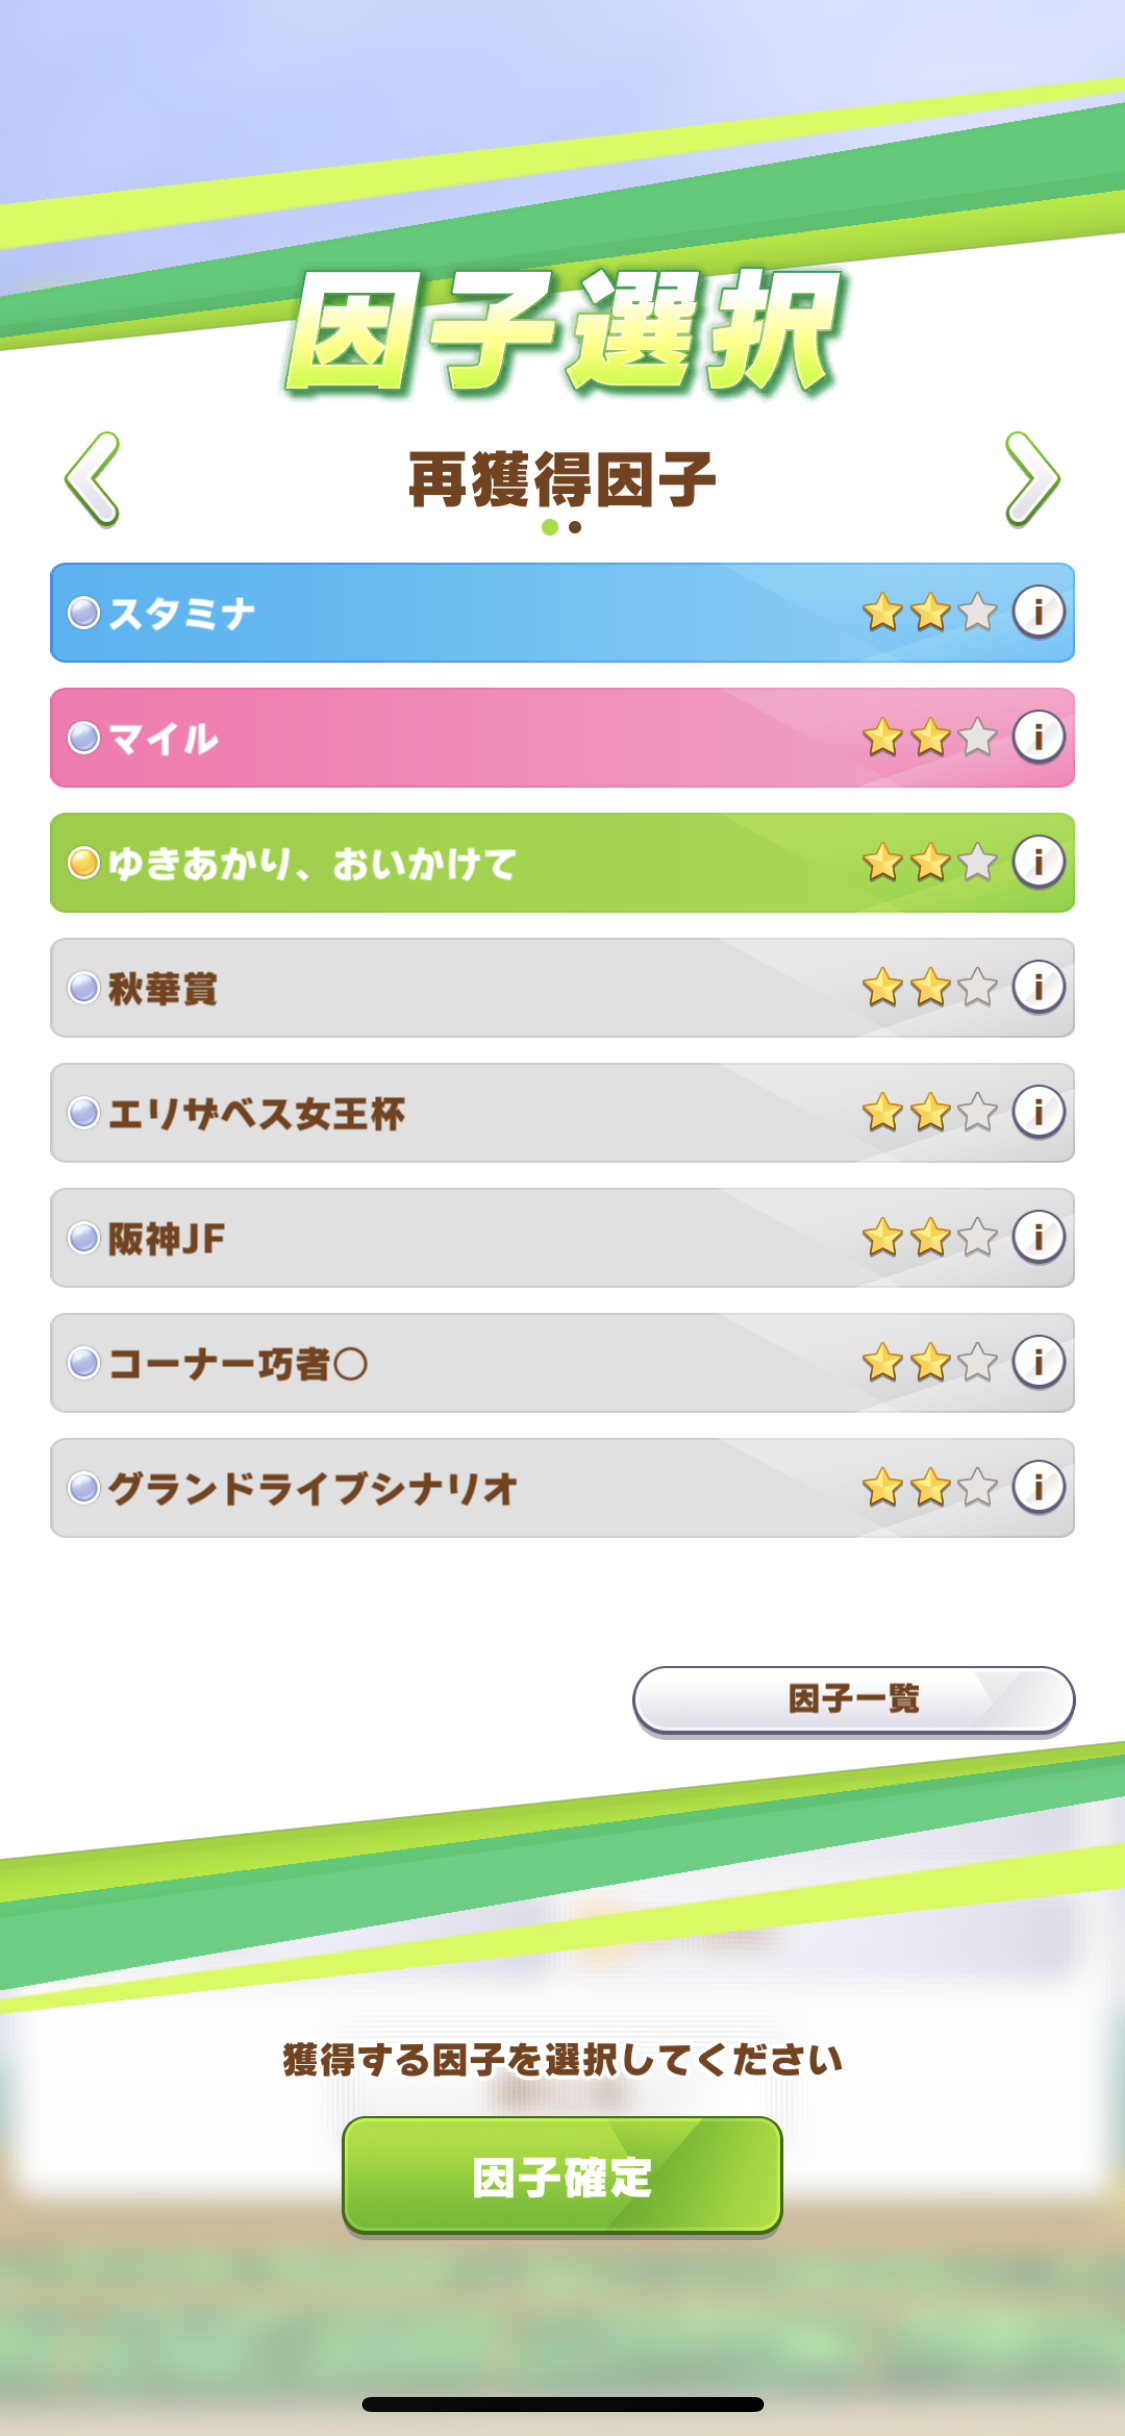Go to next factor page arrow
Image resolution: width=1125 pixels, height=2436 pixels.
(1031, 479)
